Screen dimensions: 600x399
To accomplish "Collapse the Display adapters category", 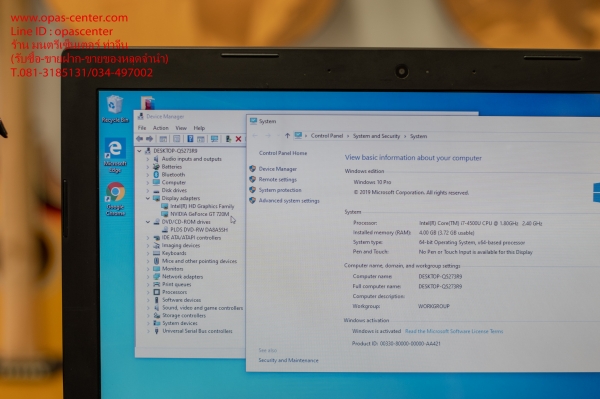I will (148, 198).
